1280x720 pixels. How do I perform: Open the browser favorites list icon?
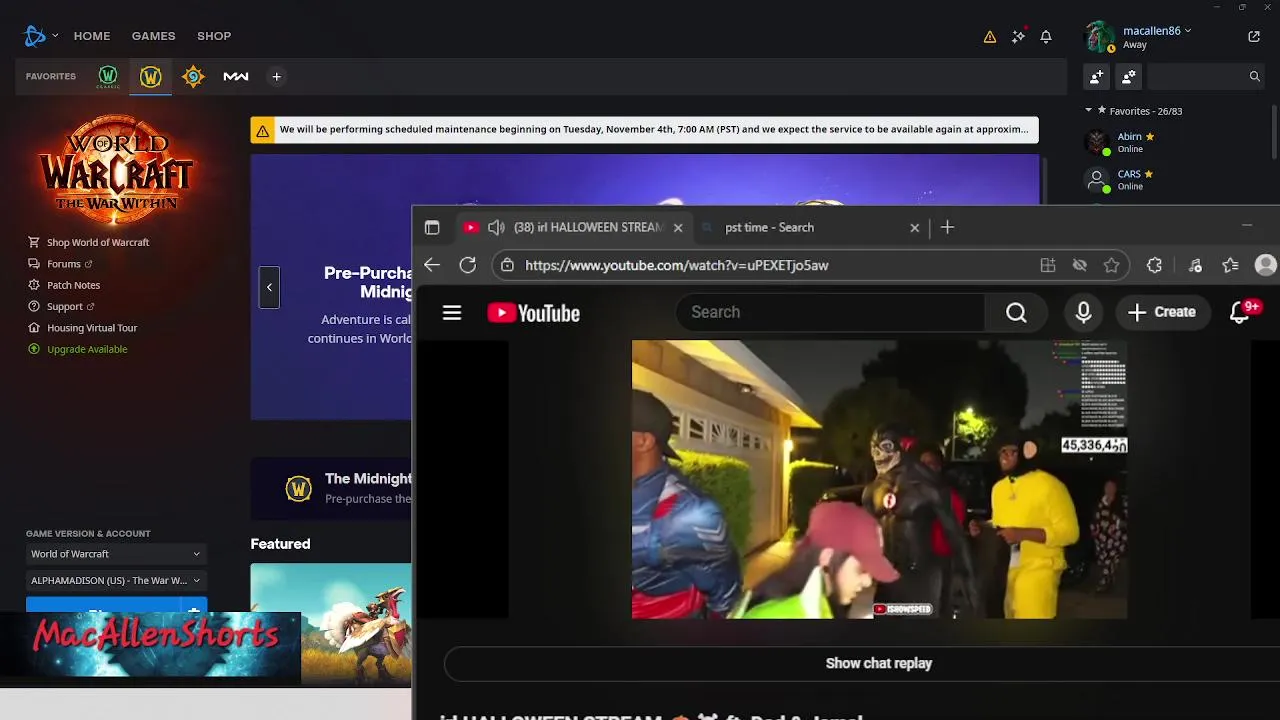[x=1230, y=265]
